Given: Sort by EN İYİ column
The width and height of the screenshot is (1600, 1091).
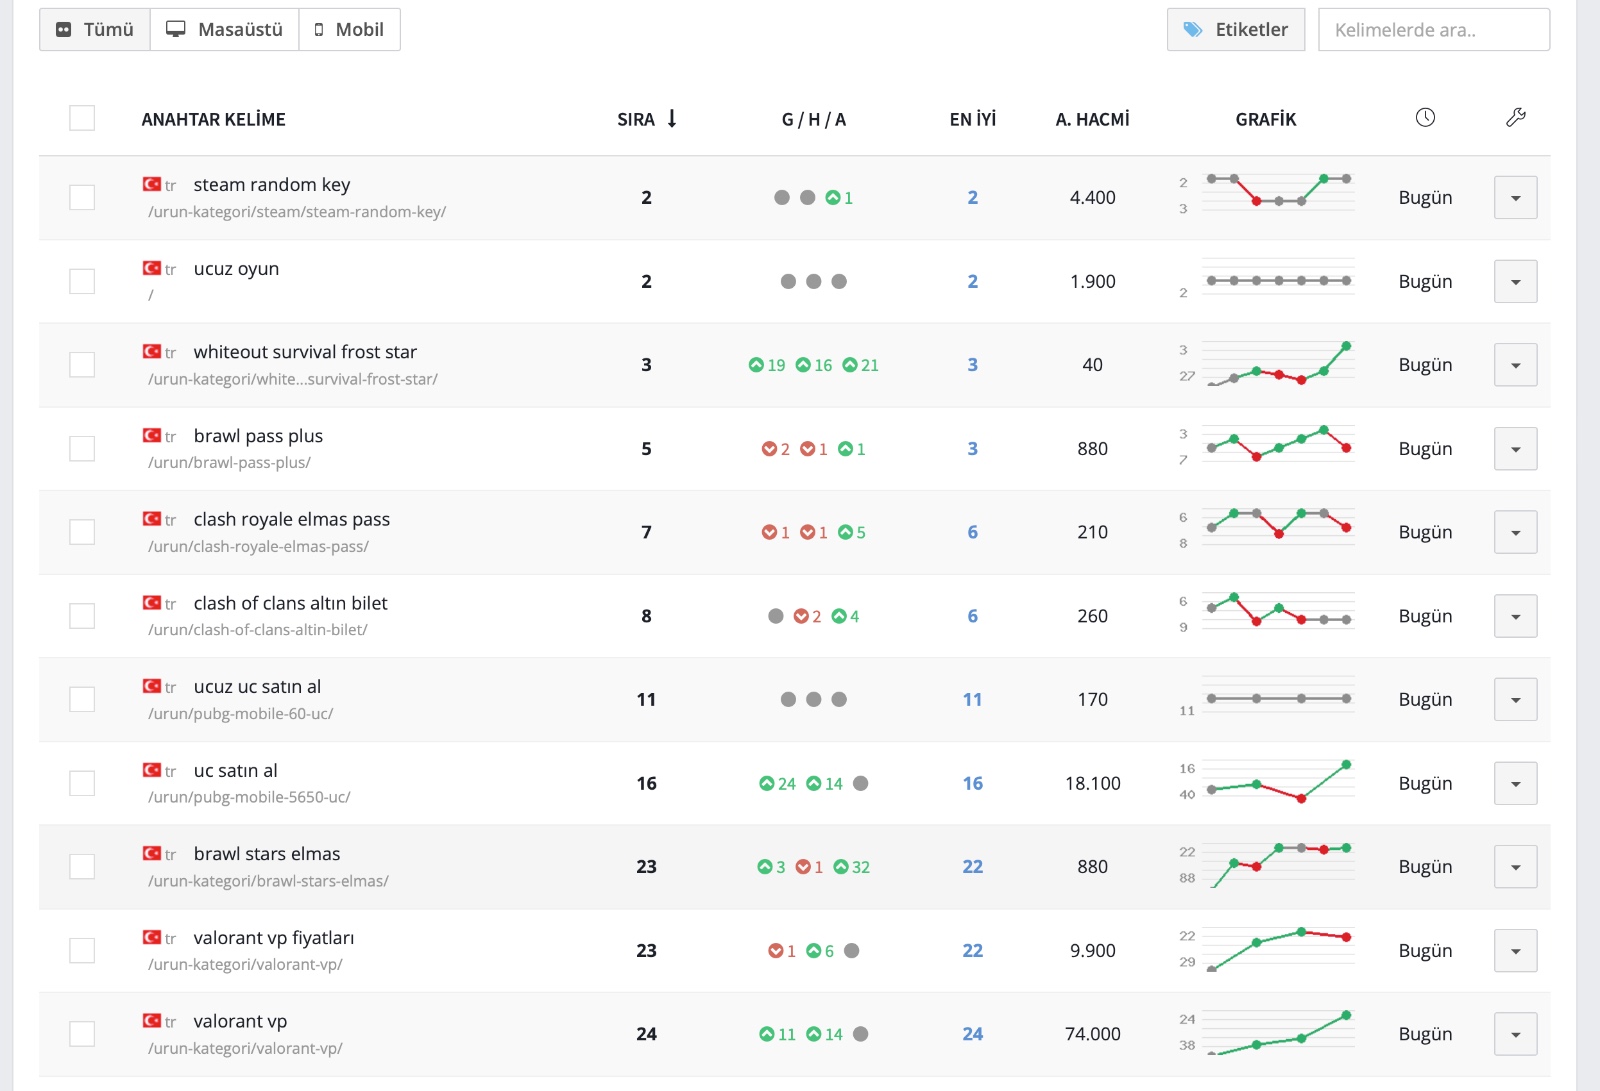Looking at the screenshot, I should tap(972, 119).
